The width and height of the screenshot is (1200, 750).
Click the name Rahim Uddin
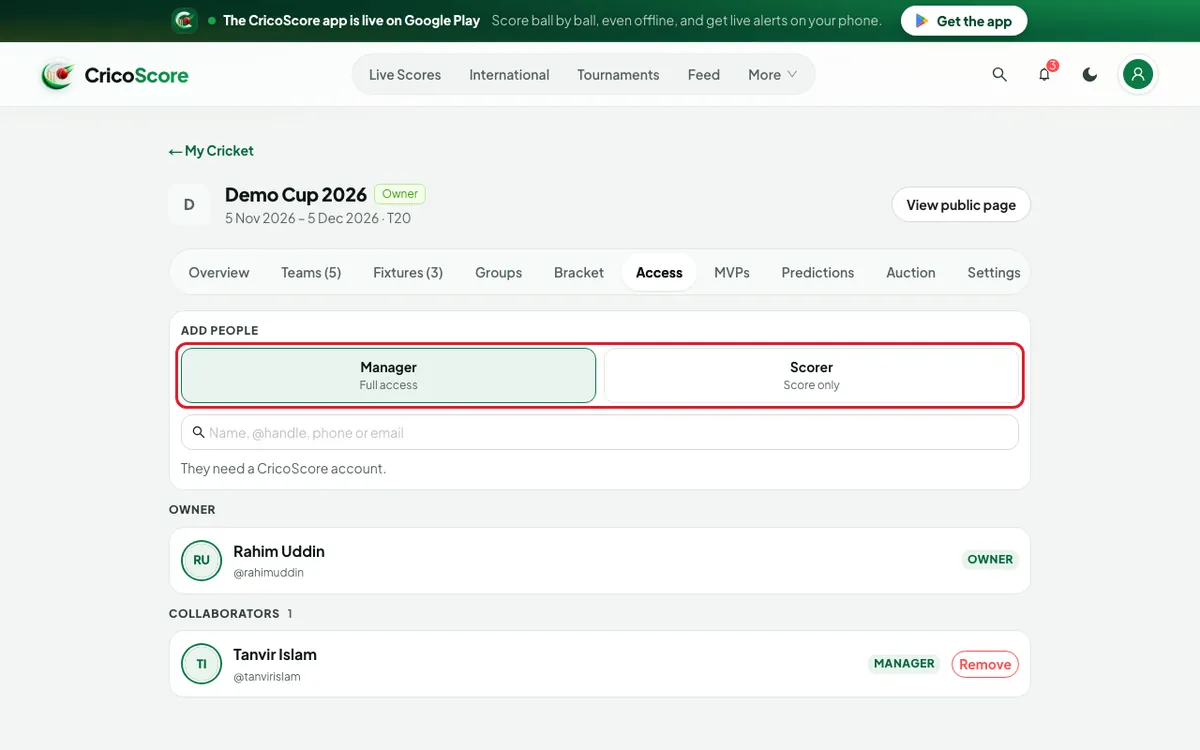click(x=279, y=552)
